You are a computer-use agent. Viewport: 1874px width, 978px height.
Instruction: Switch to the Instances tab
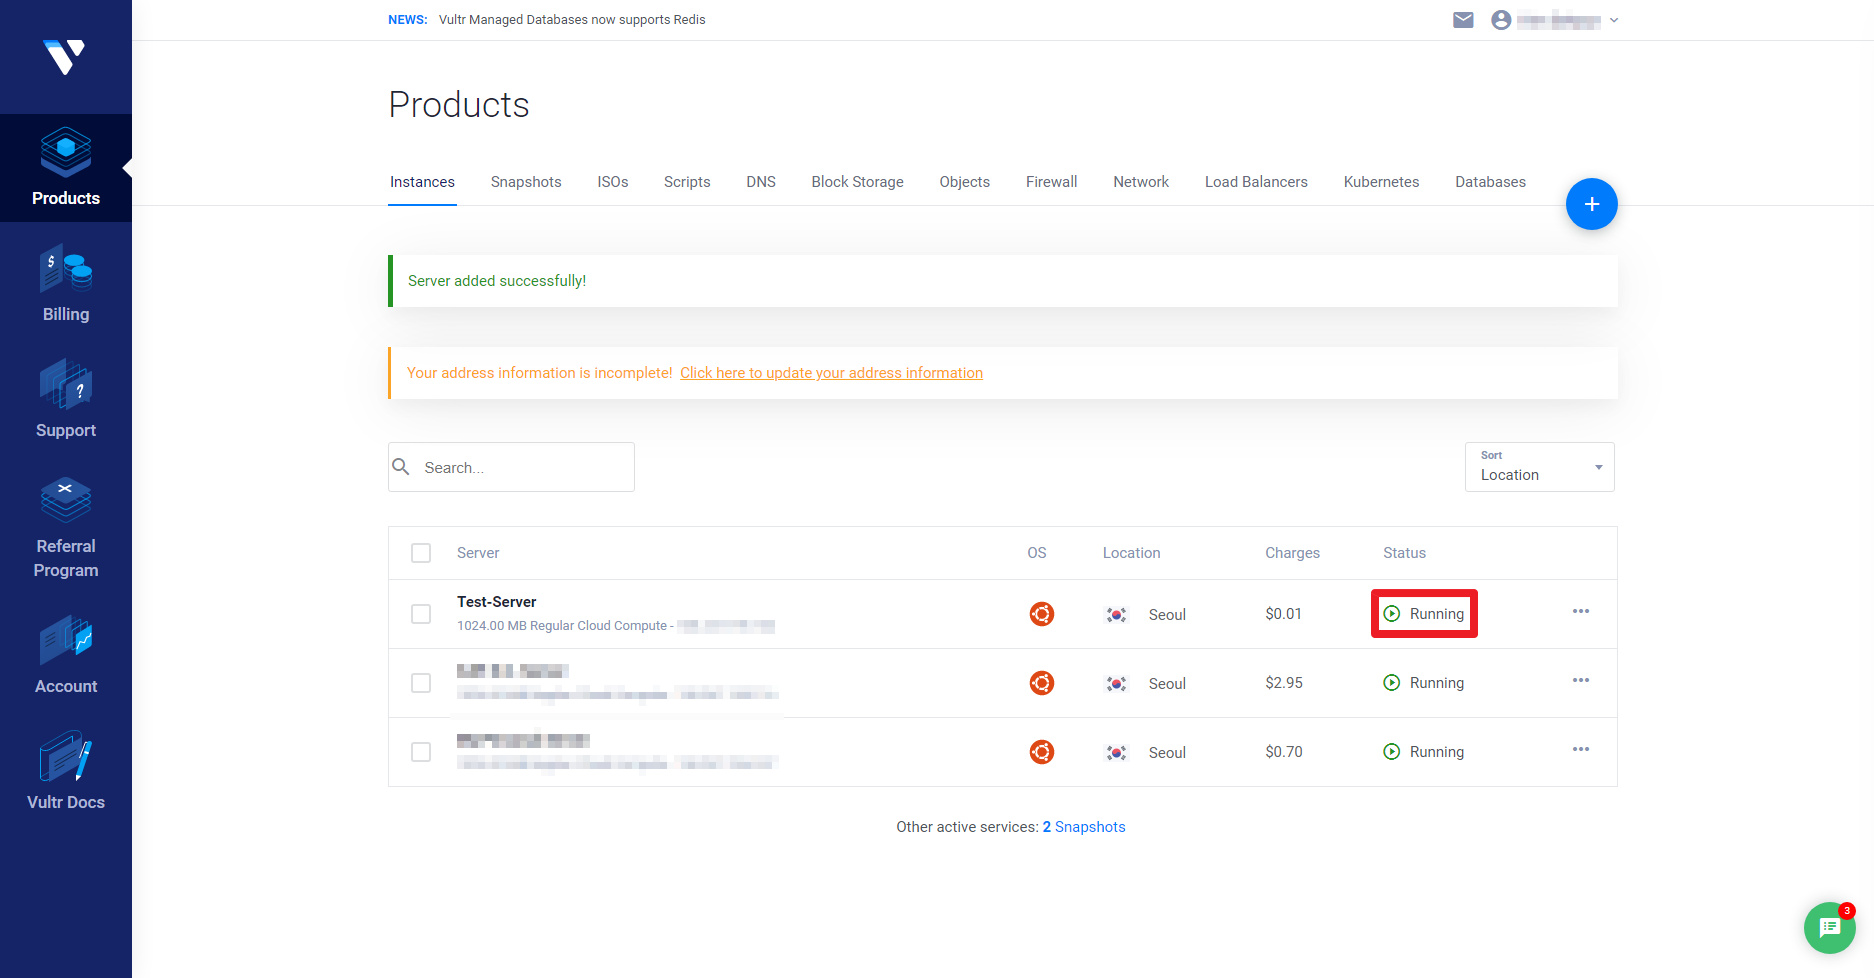pyautogui.click(x=422, y=182)
